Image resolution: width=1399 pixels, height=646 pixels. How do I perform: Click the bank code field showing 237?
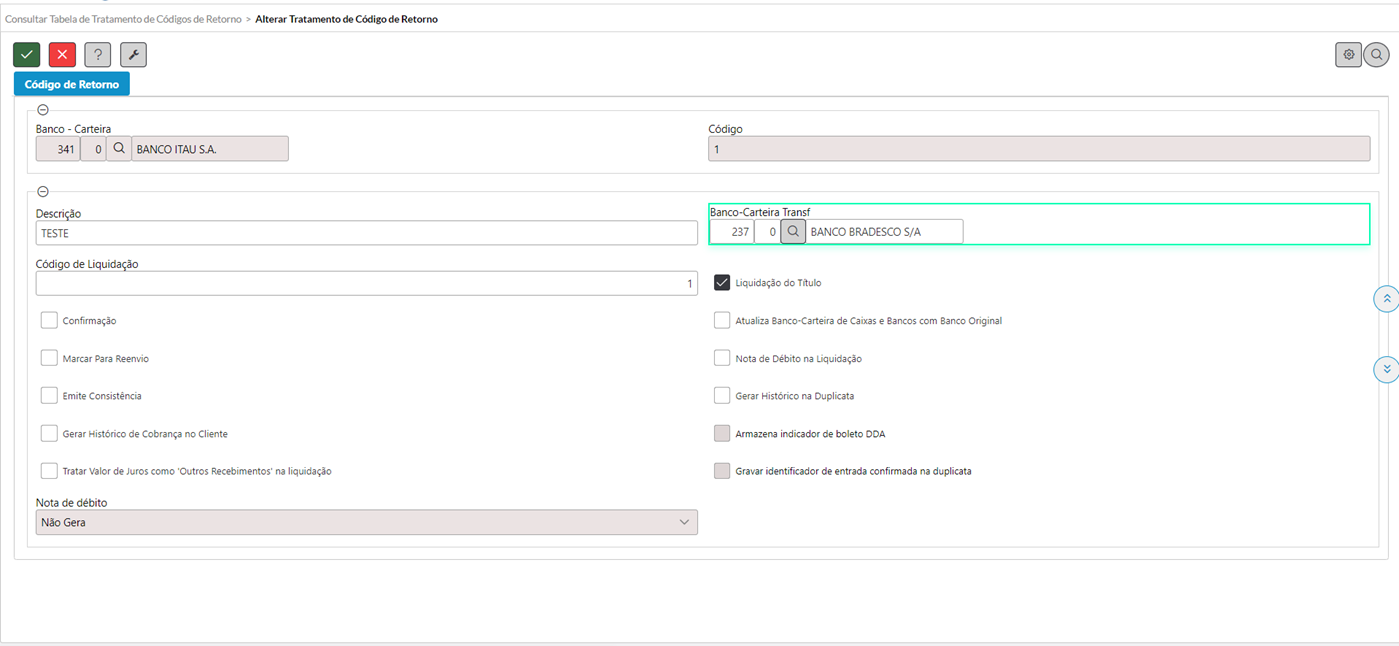tap(732, 231)
